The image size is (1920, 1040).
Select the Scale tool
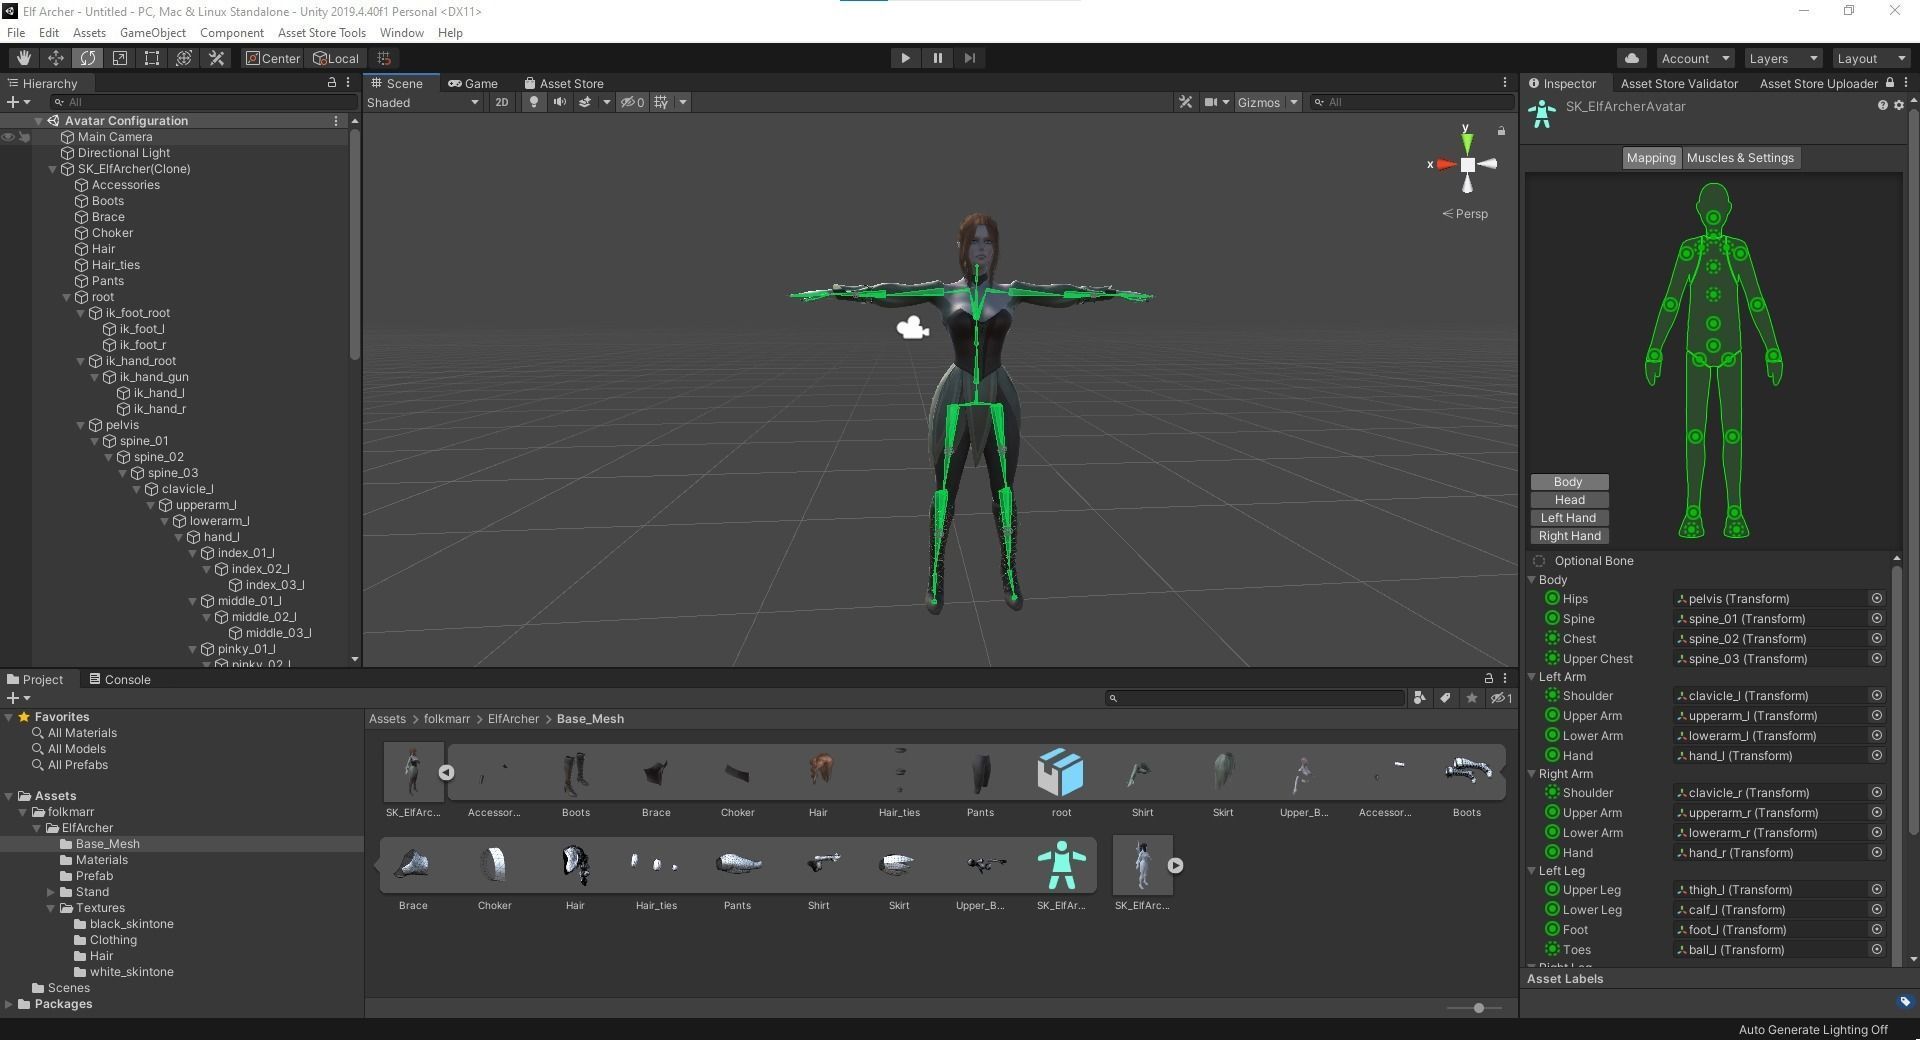pos(119,58)
